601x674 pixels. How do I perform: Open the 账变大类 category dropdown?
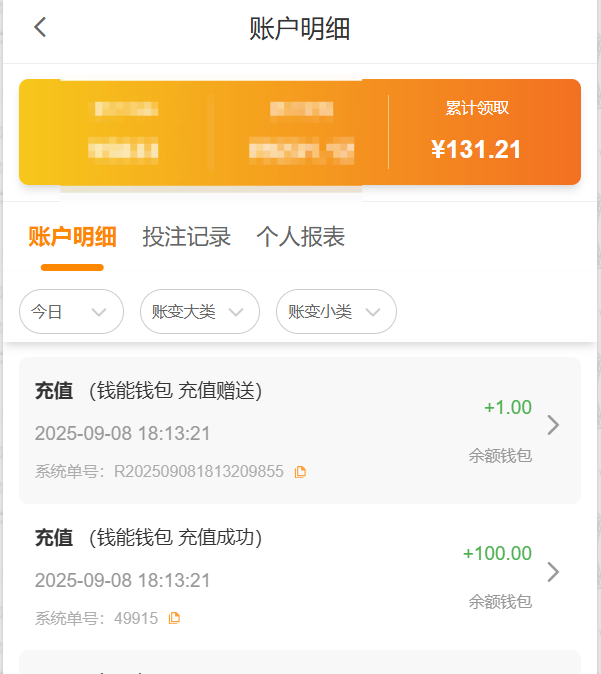(x=199, y=312)
